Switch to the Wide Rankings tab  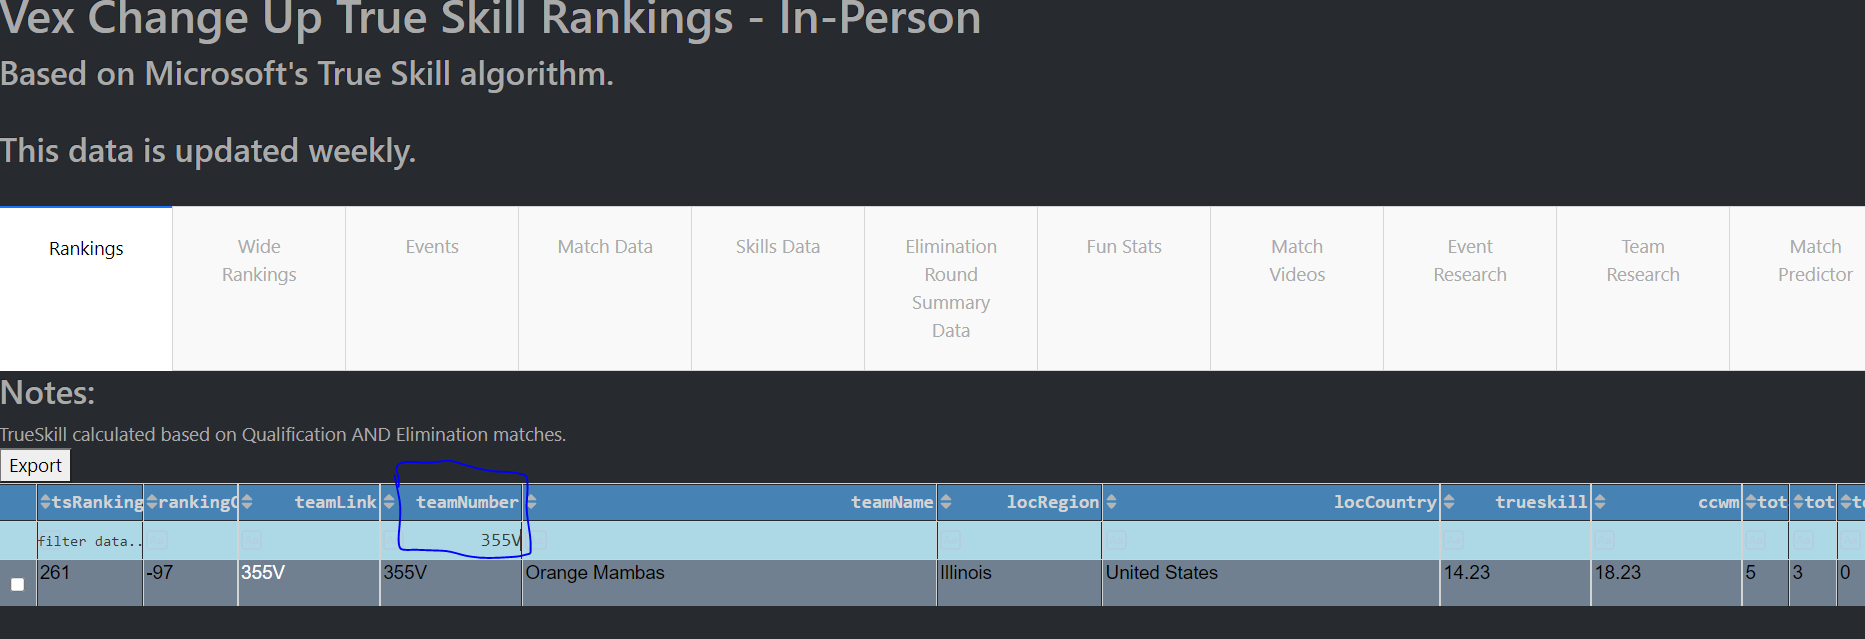259,260
